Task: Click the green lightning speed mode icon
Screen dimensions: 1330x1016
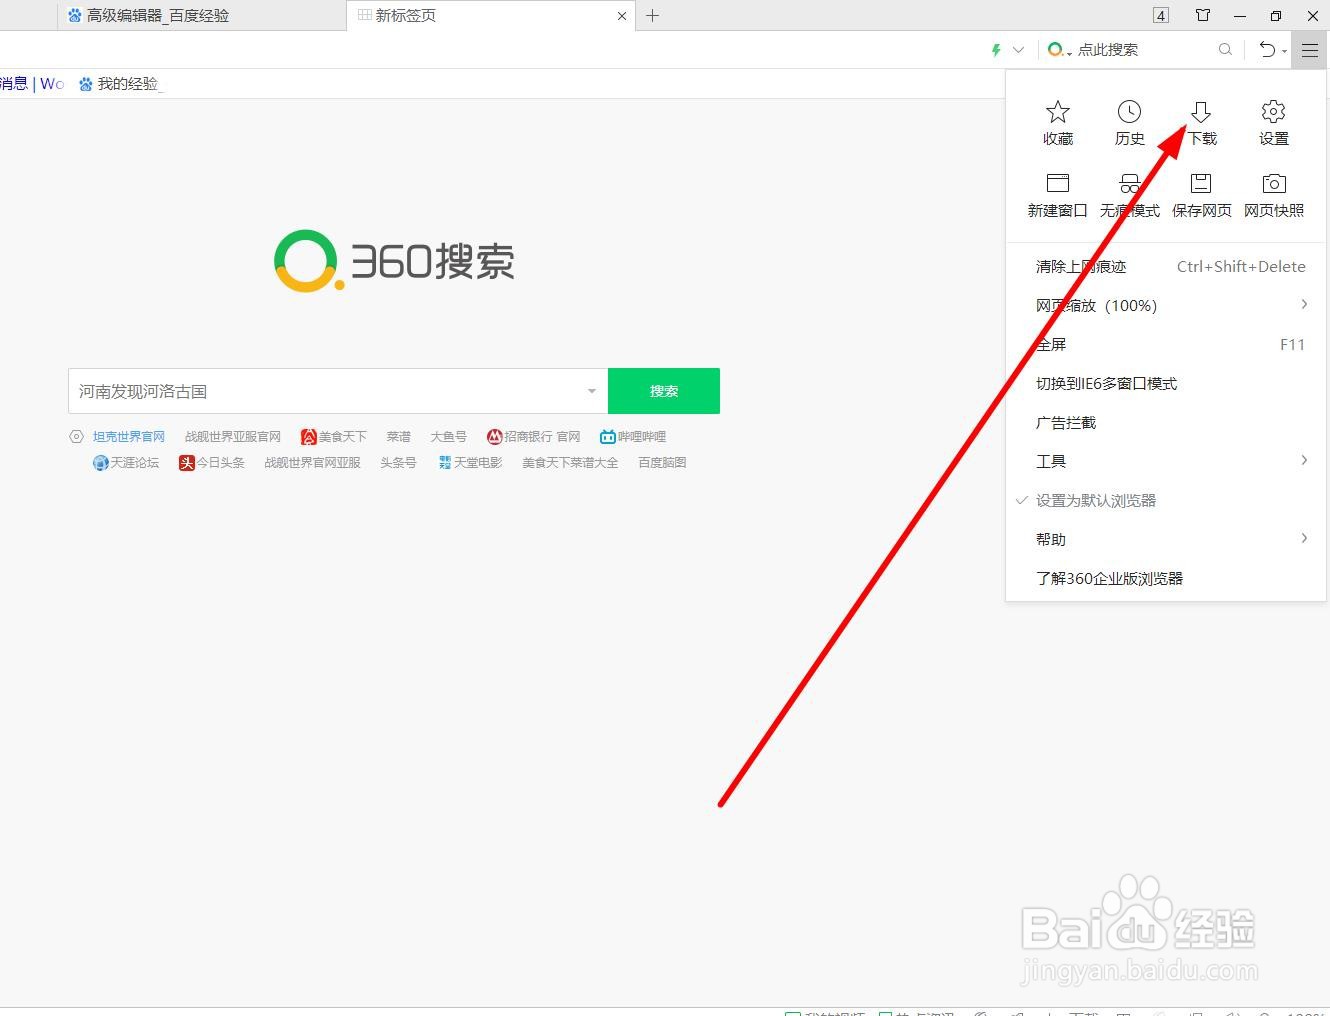Action: click(996, 50)
